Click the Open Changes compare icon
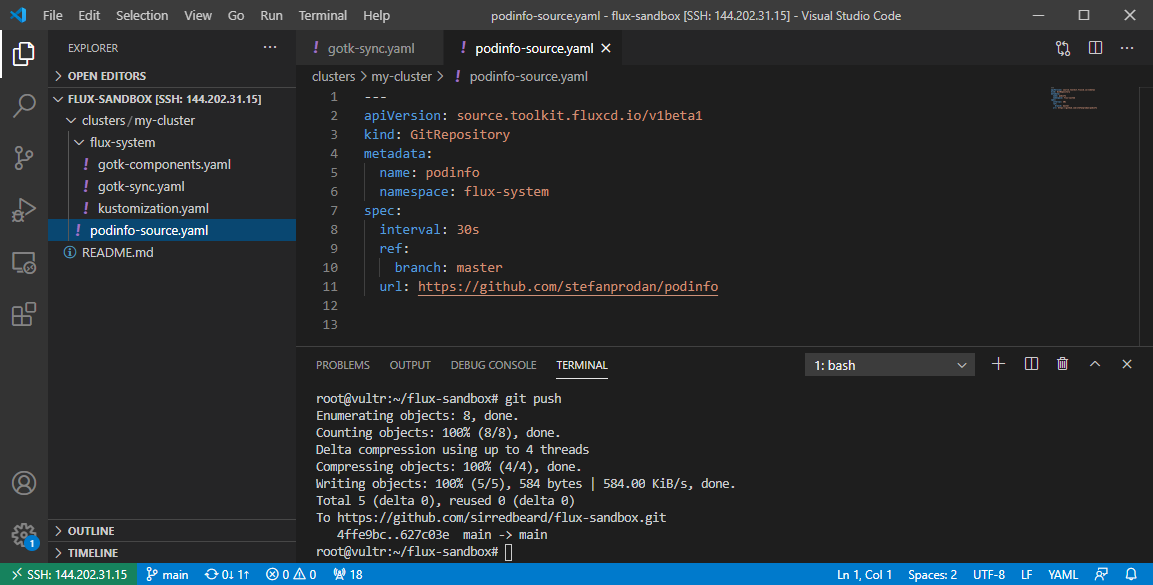The height and width of the screenshot is (585, 1153). (1063, 48)
